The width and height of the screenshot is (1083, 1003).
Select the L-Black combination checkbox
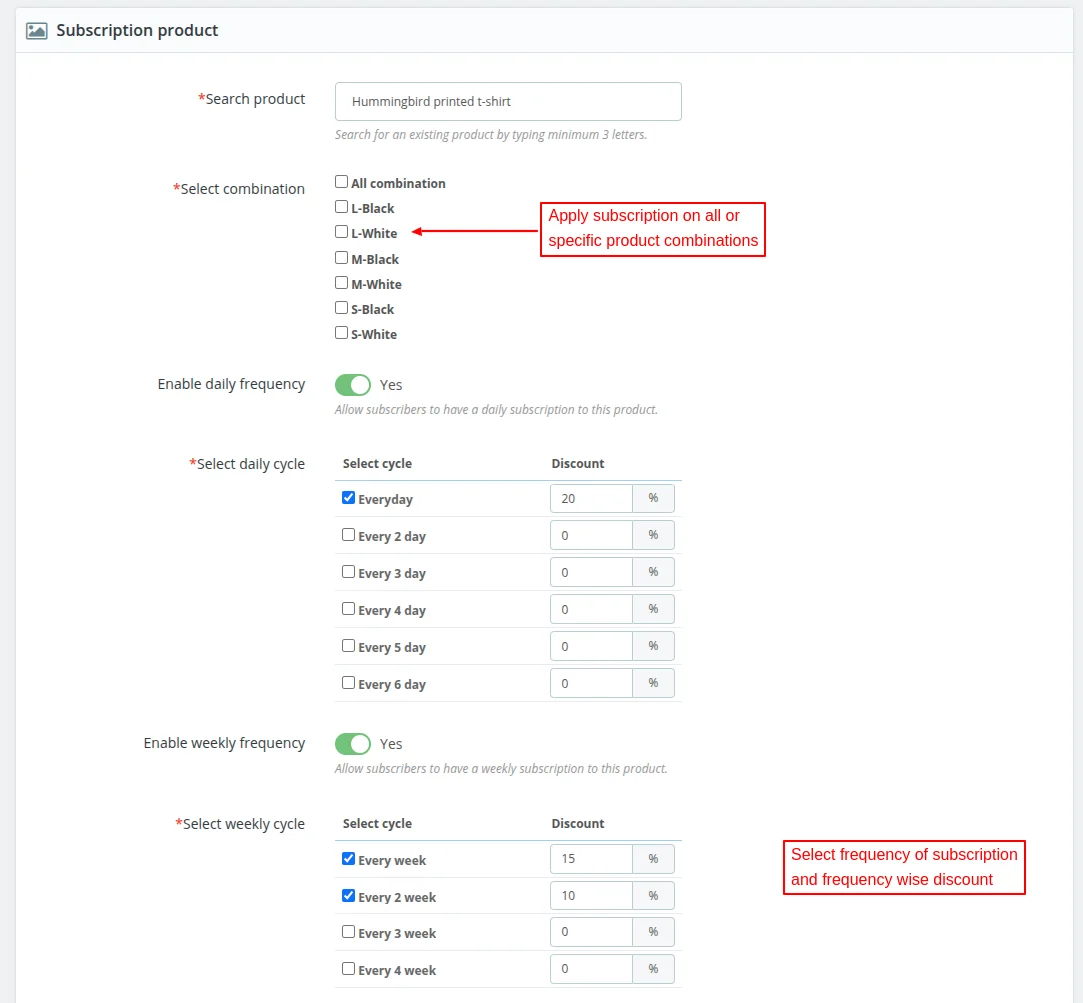pos(342,207)
